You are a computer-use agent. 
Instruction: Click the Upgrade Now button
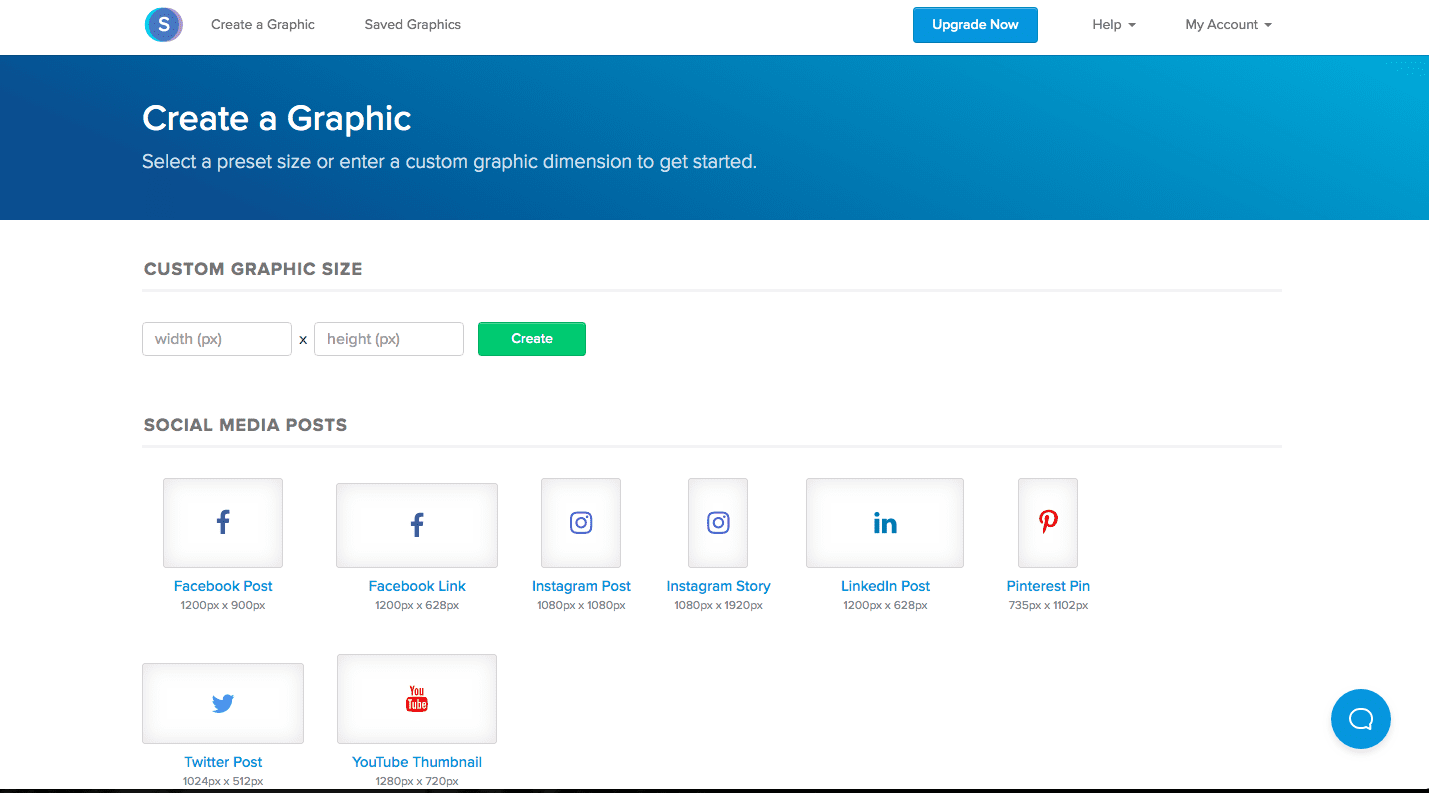pos(975,25)
